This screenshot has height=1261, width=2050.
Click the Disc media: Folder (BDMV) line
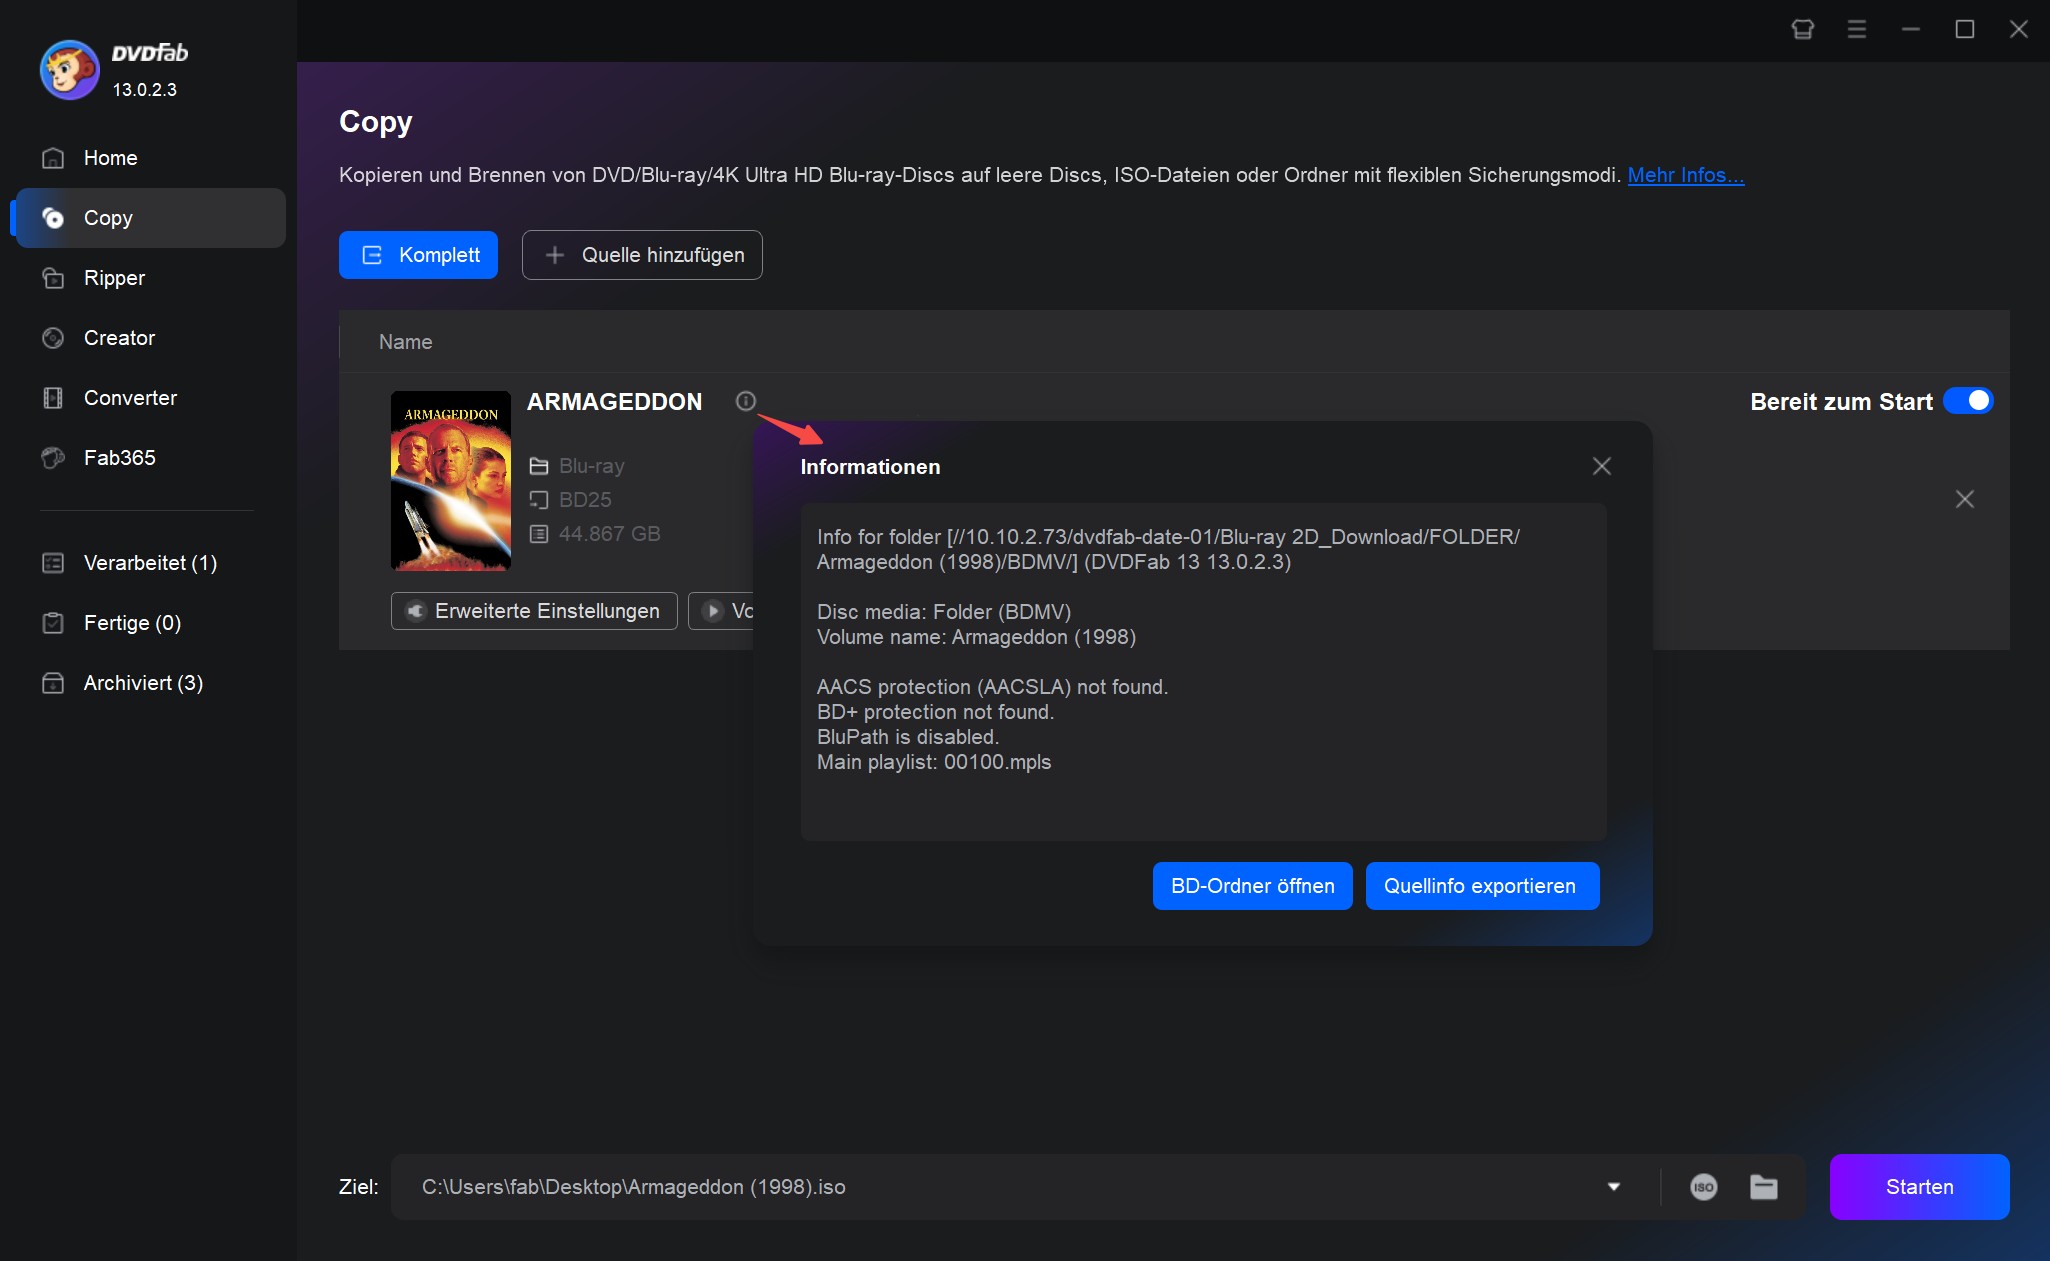point(944,612)
